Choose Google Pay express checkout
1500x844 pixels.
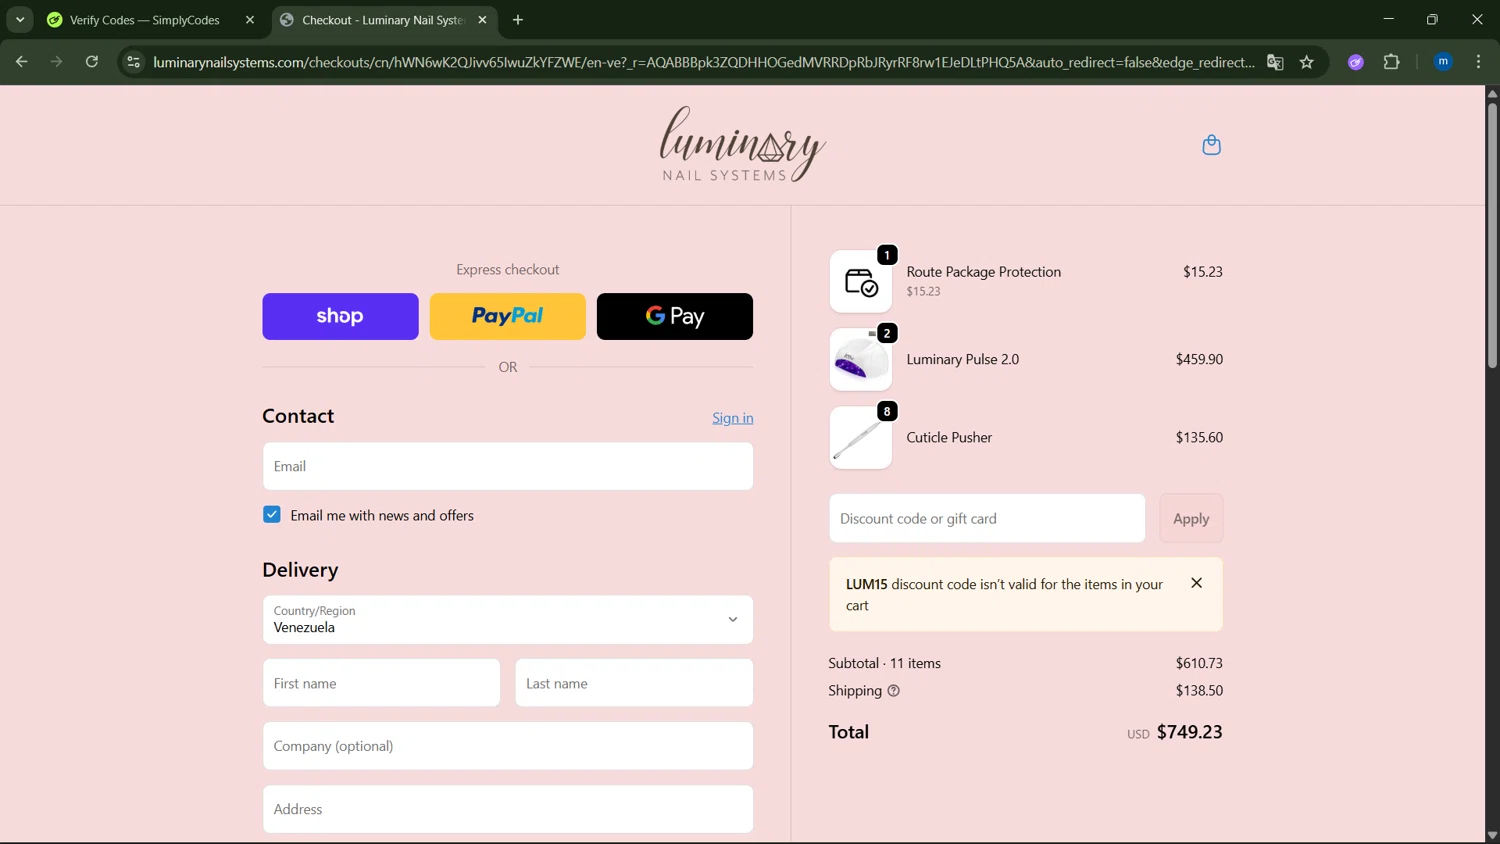coord(675,316)
